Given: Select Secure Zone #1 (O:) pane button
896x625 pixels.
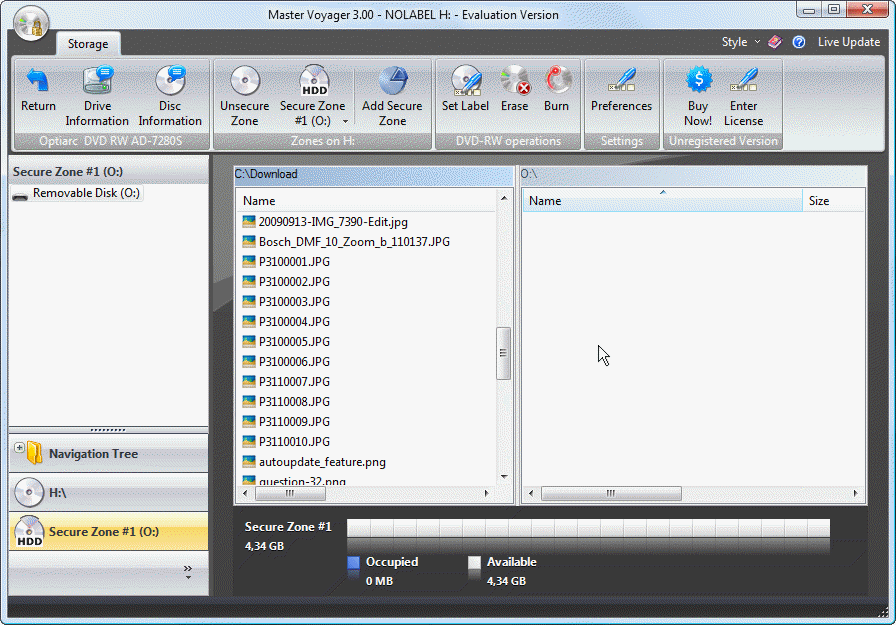Looking at the screenshot, I should tap(109, 532).
